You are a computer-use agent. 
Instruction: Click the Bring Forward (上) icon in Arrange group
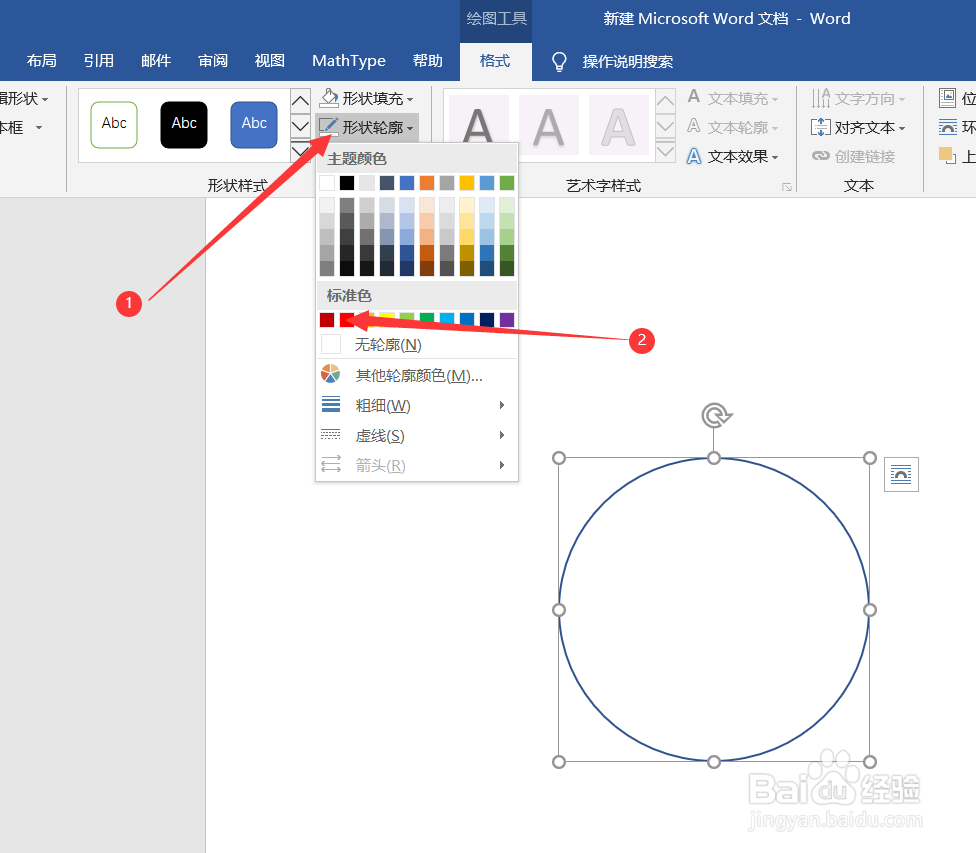947,155
